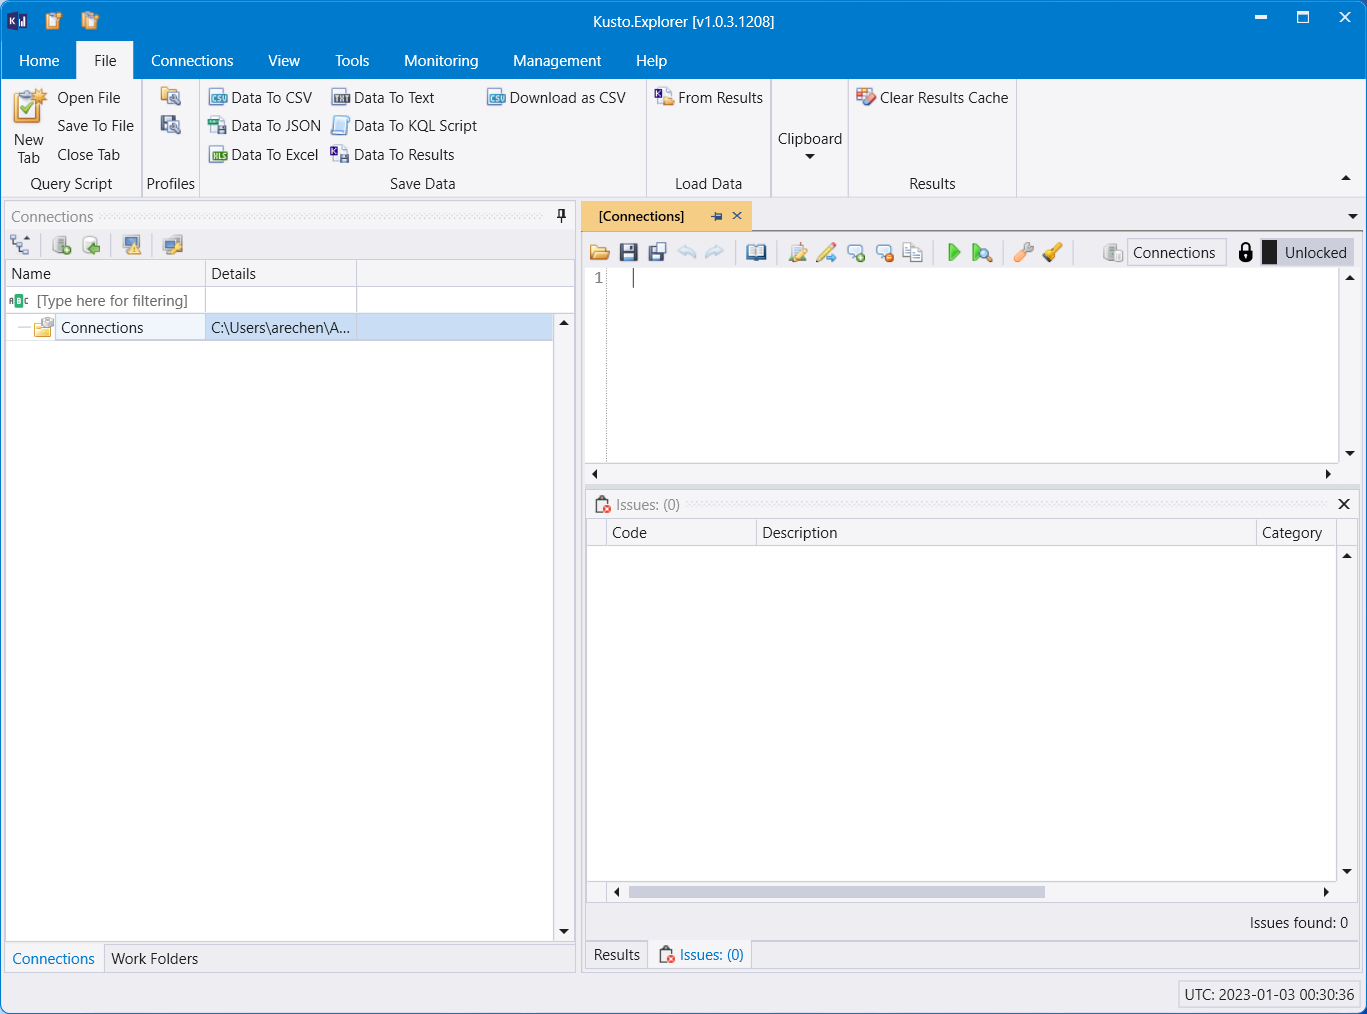Click the play with magnifier icon
1367x1014 pixels.
(x=982, y=253)
